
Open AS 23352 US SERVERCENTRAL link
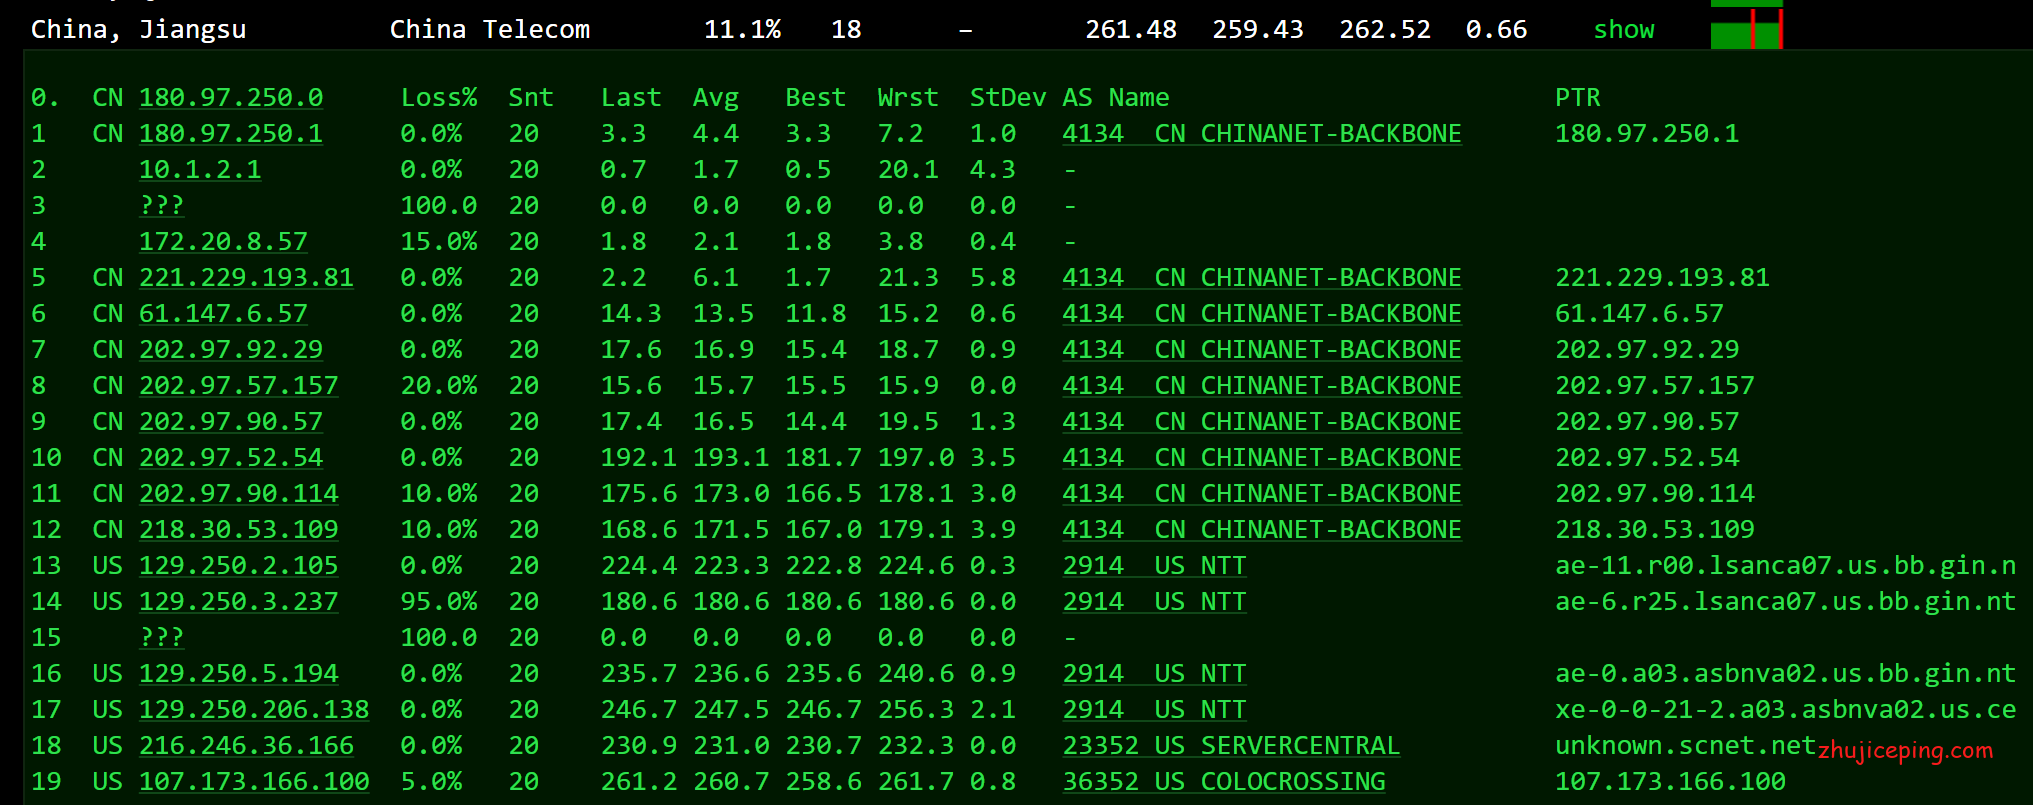1231,746
